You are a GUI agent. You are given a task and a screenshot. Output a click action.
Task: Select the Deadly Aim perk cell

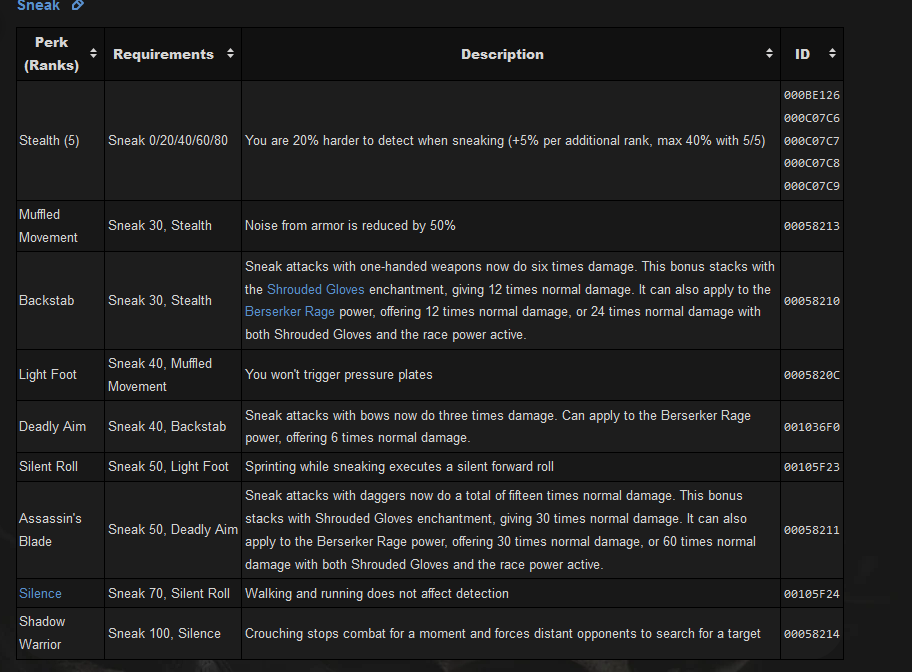60,426
